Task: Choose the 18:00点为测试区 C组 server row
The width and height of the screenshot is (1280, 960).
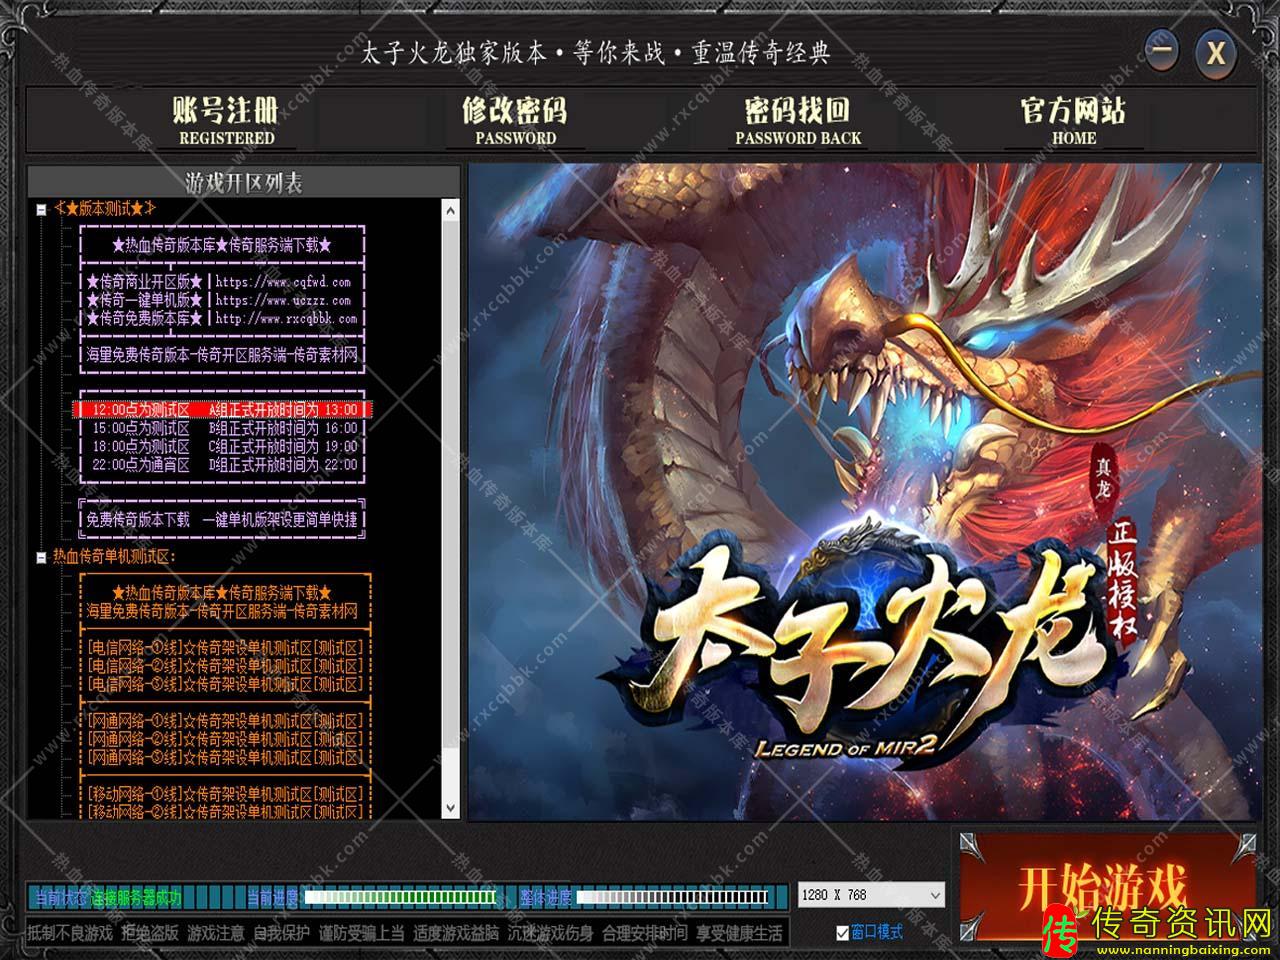Action: click(x=222, y=446)
